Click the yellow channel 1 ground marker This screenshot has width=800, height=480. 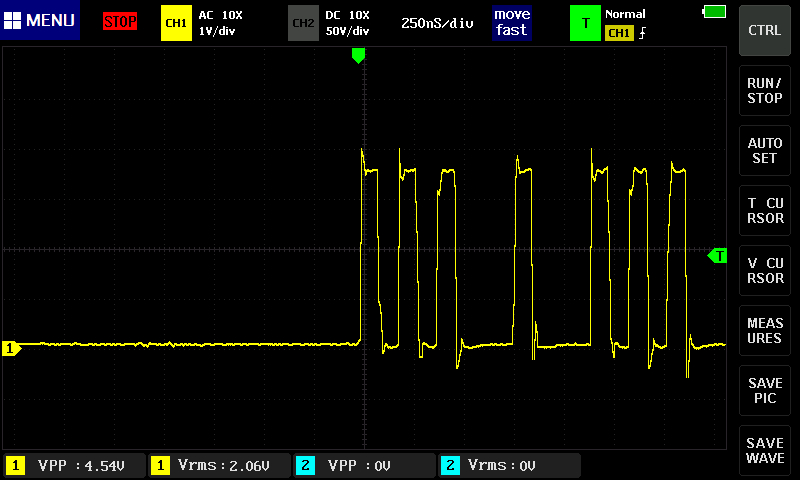click(12, 348)
